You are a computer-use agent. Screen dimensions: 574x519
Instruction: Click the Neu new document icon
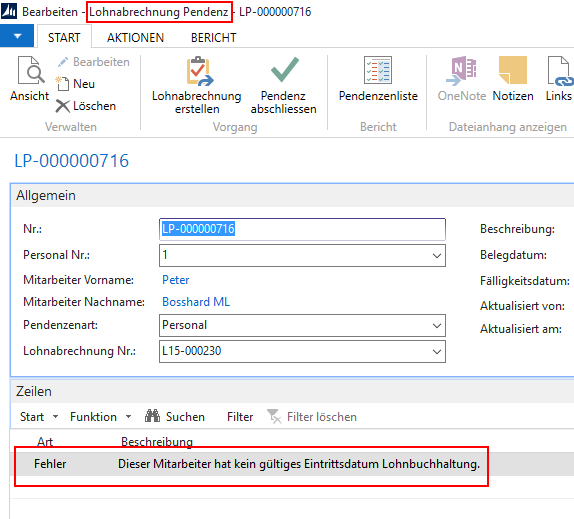click(62, 83)
